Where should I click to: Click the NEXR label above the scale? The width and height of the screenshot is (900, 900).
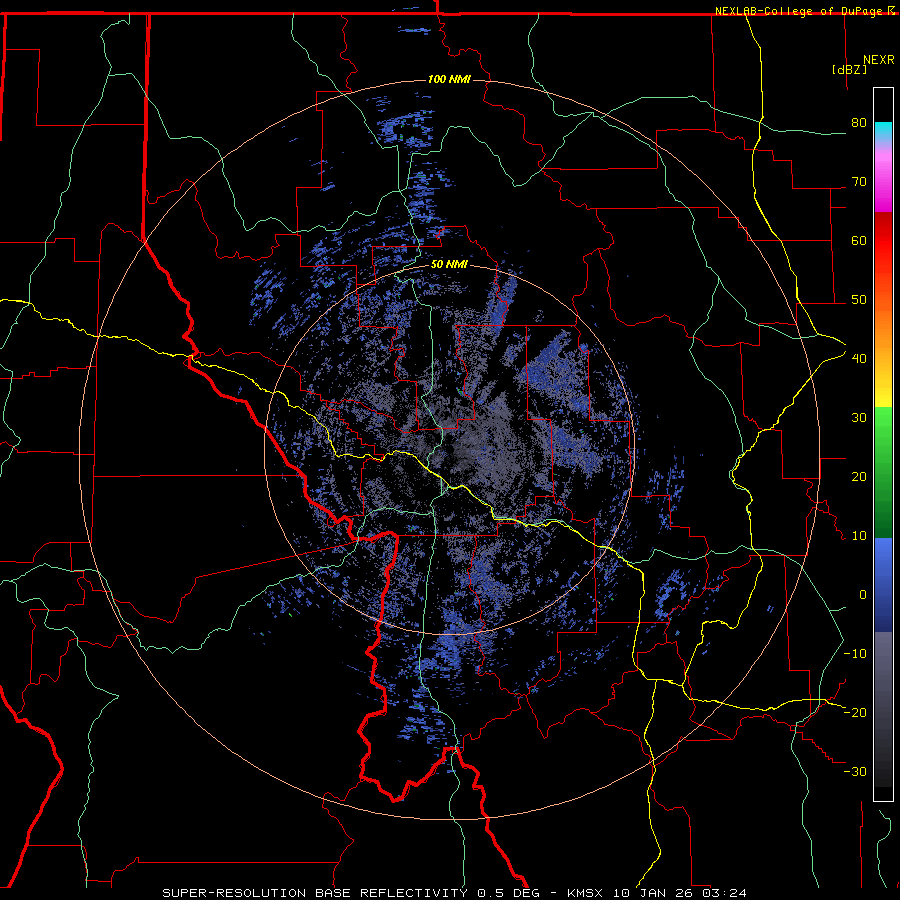tap(878, 60)
